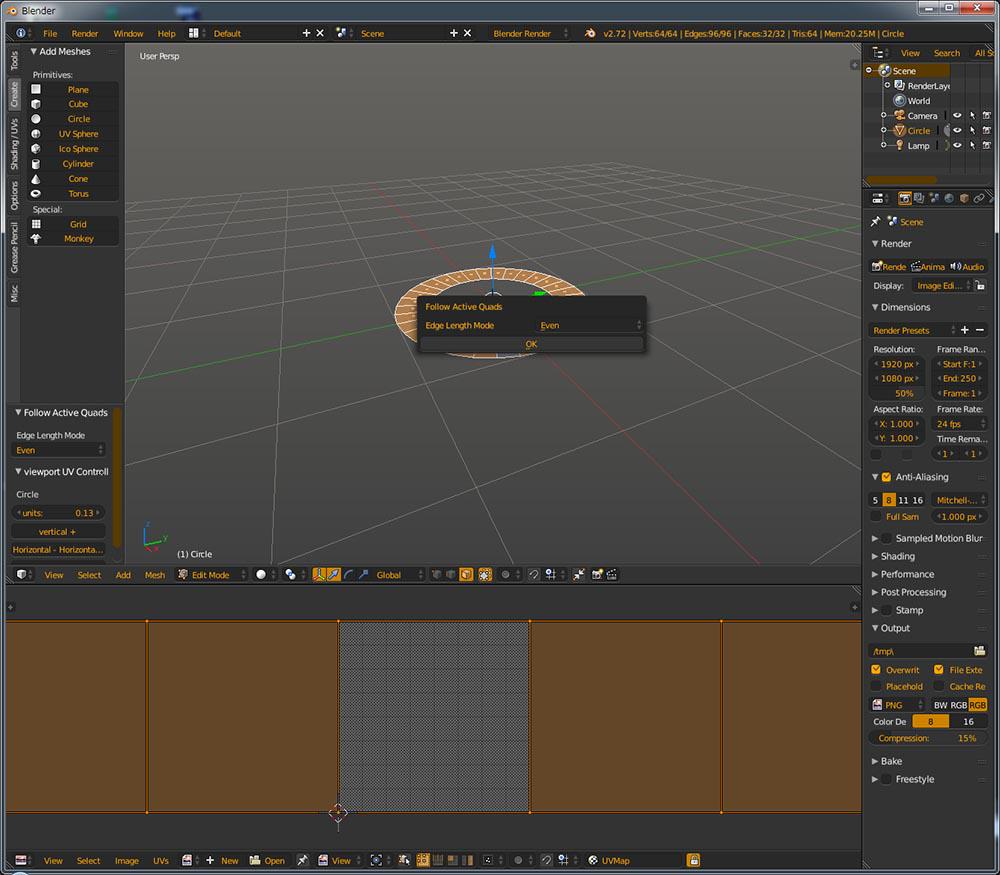The width and height of the screenshot is (1000, 875).
Task: Open the Render Presets dropdown
Action: pyautogui.click(x=913, y=330)
